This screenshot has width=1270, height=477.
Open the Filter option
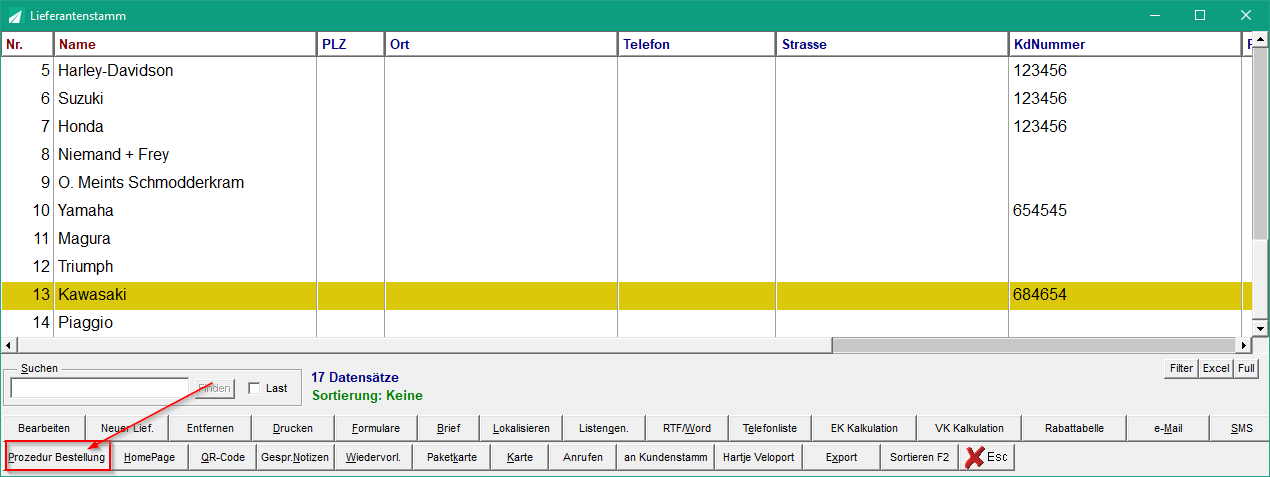click(1181, 368)
